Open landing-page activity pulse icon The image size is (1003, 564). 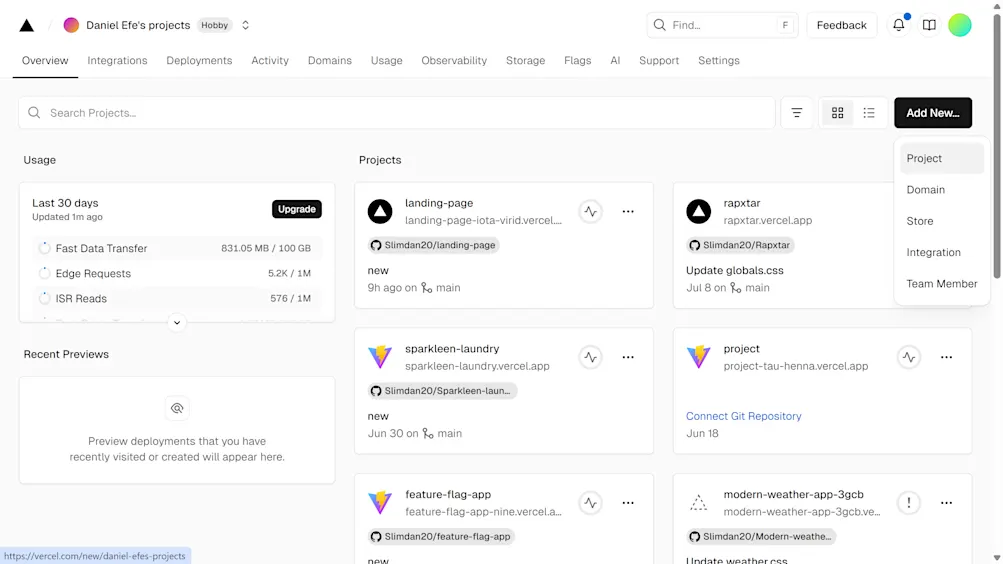click(x=590, y=212)
